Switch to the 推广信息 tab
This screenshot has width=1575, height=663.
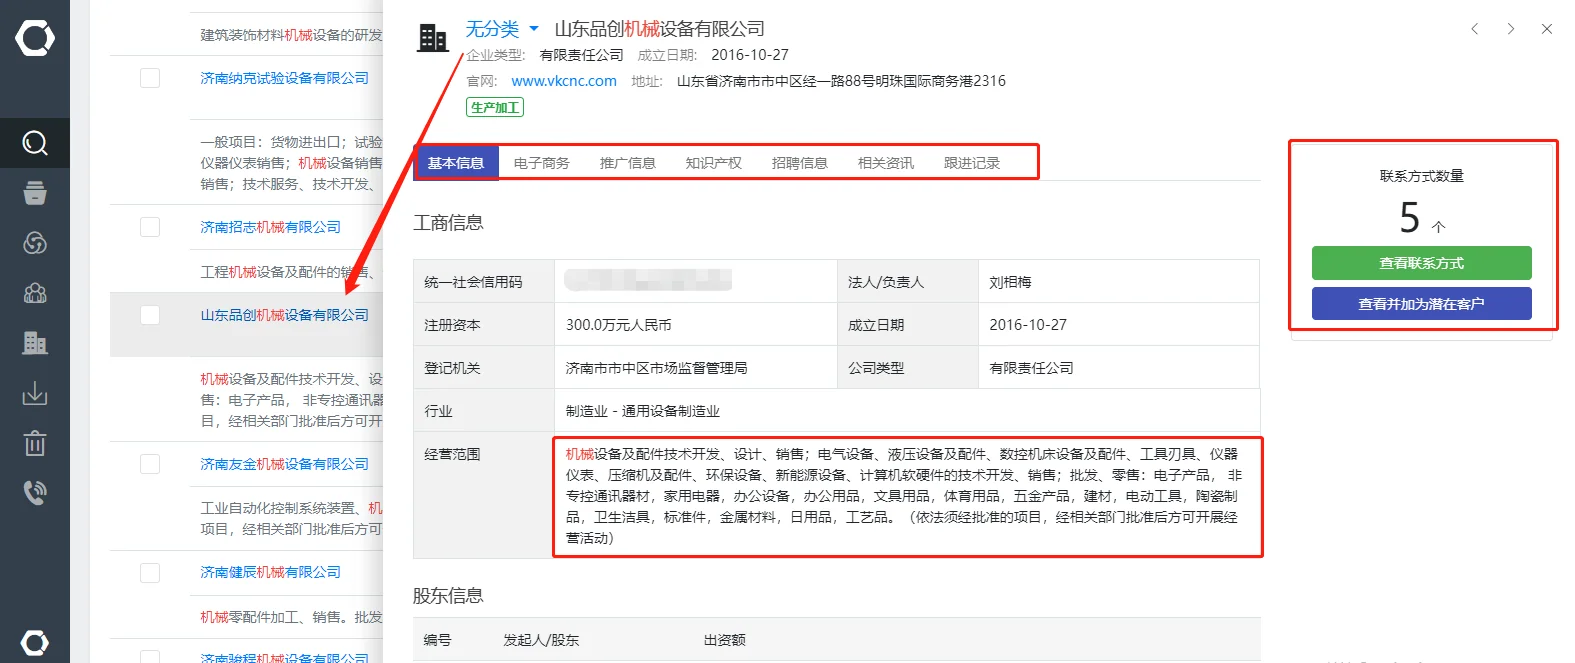pyautogui.click(x=628, y=163)
